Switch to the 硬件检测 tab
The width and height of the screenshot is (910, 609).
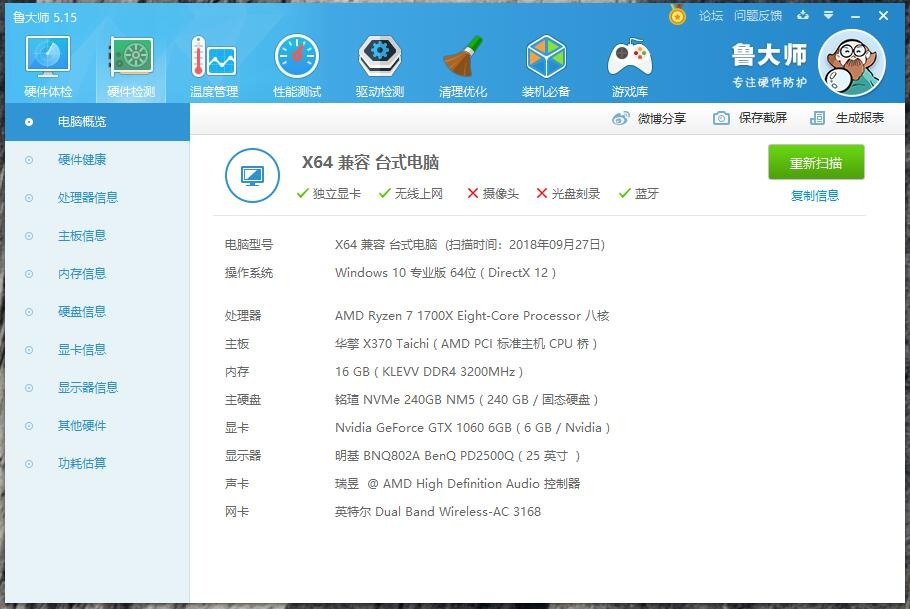point(129,63)
